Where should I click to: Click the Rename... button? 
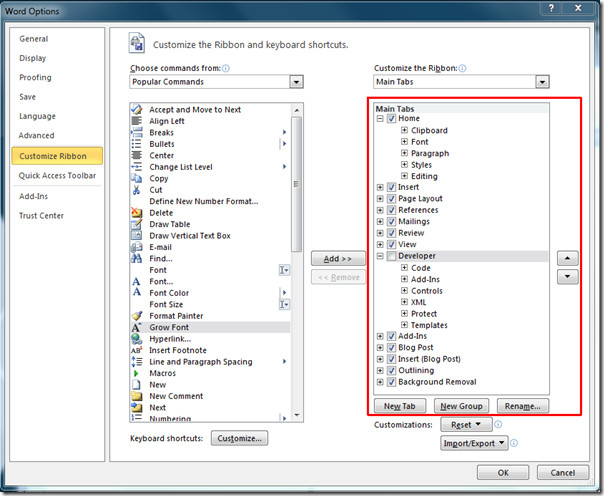point(523,406)
